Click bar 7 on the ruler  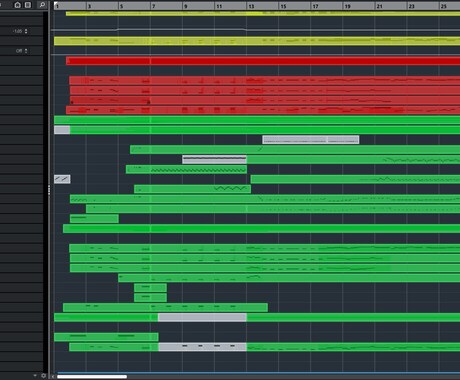point(153,6)
